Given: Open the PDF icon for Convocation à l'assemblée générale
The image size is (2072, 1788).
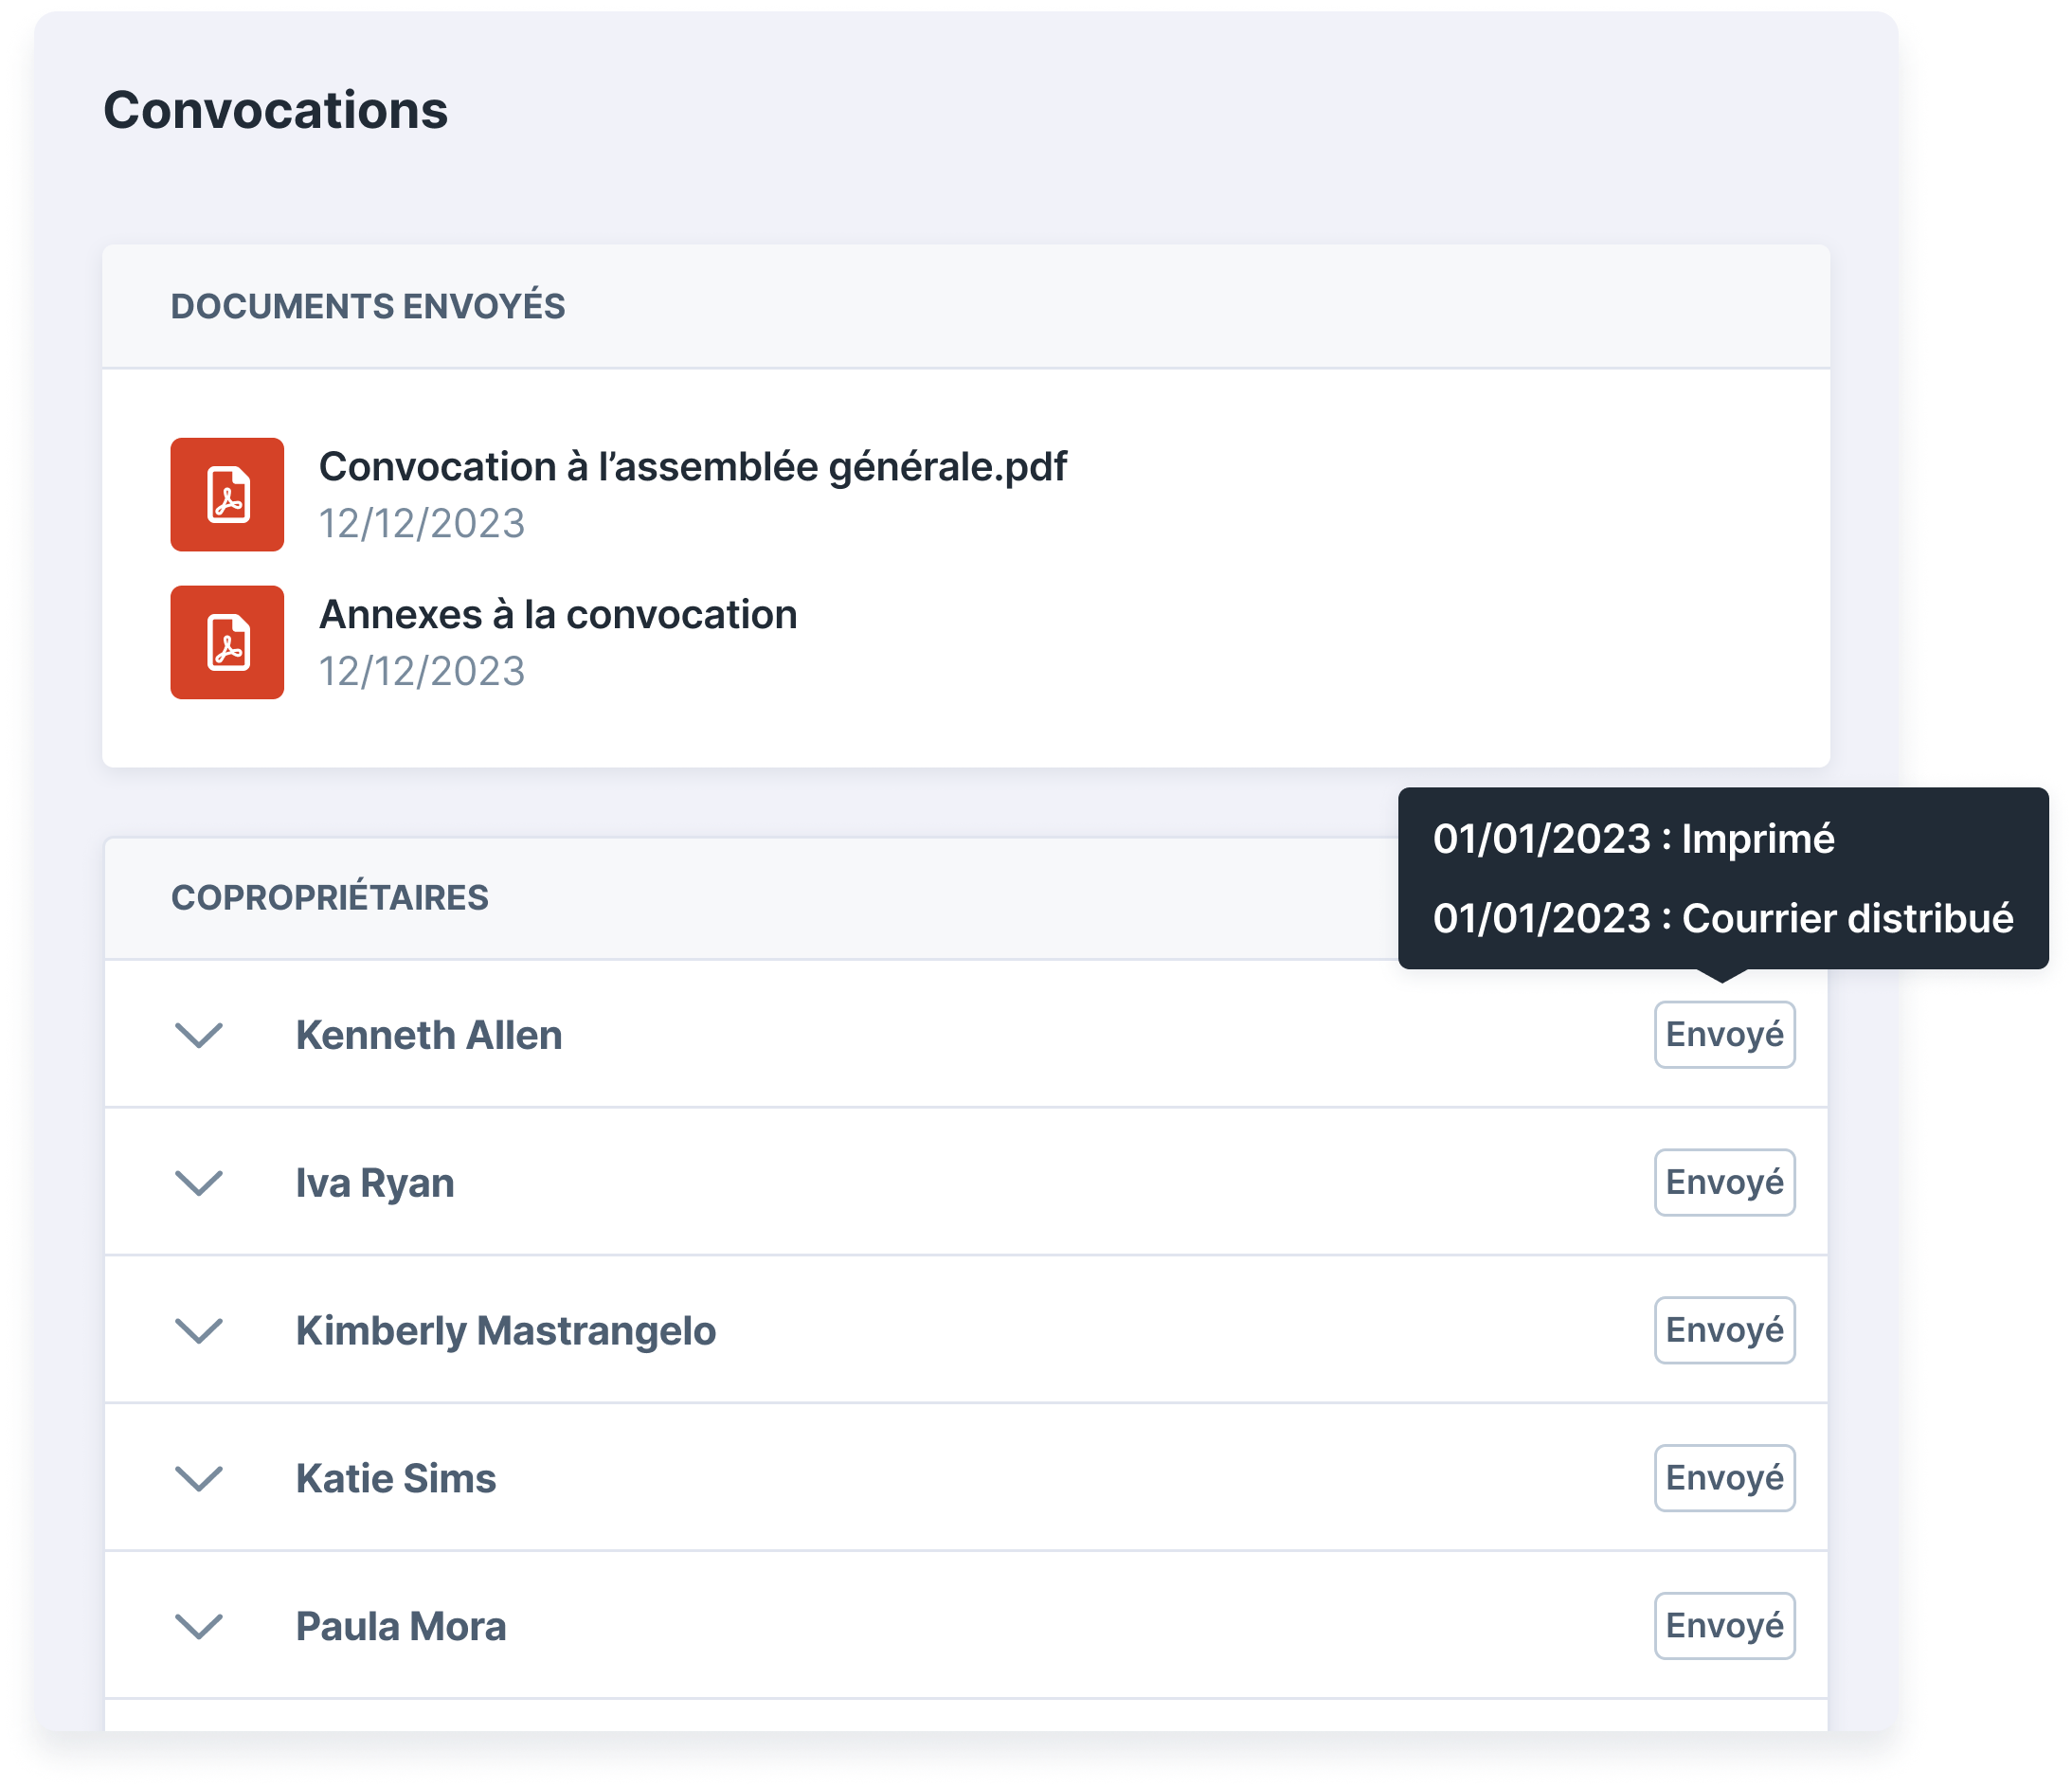Looking at the screenshot, I should point(227,494).
